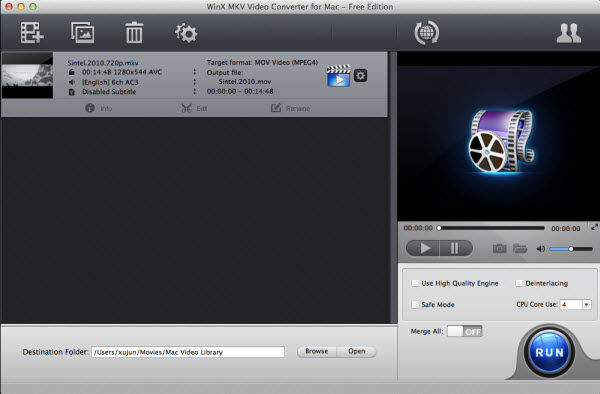Click the blue RUN button

(x=549, y=352)
